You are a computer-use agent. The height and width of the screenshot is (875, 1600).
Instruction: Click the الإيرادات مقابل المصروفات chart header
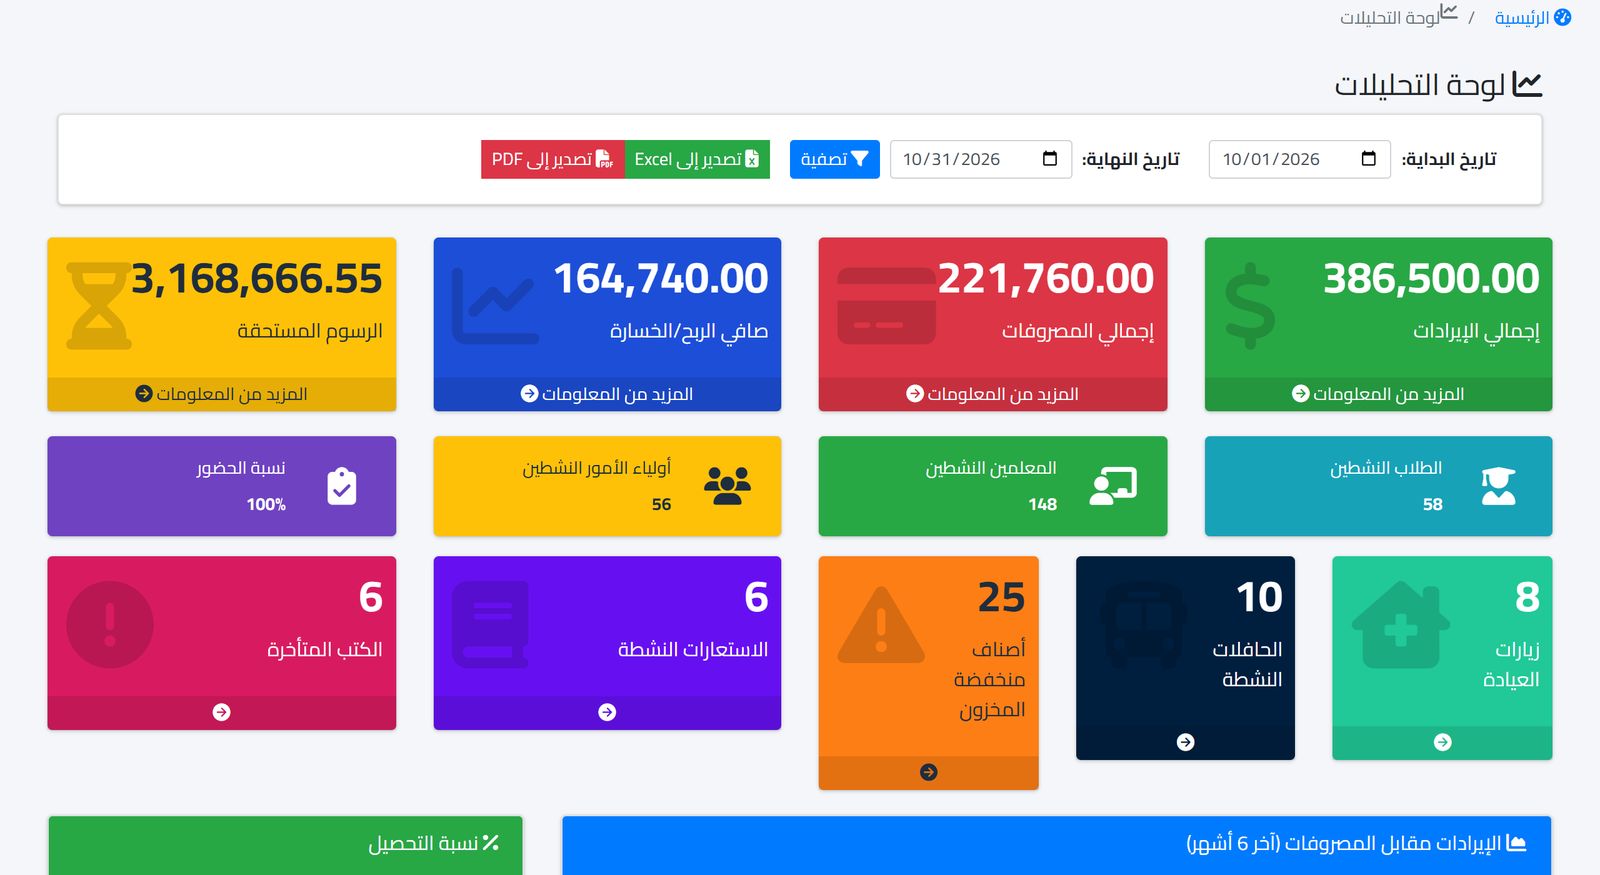tap(1056, 844)
